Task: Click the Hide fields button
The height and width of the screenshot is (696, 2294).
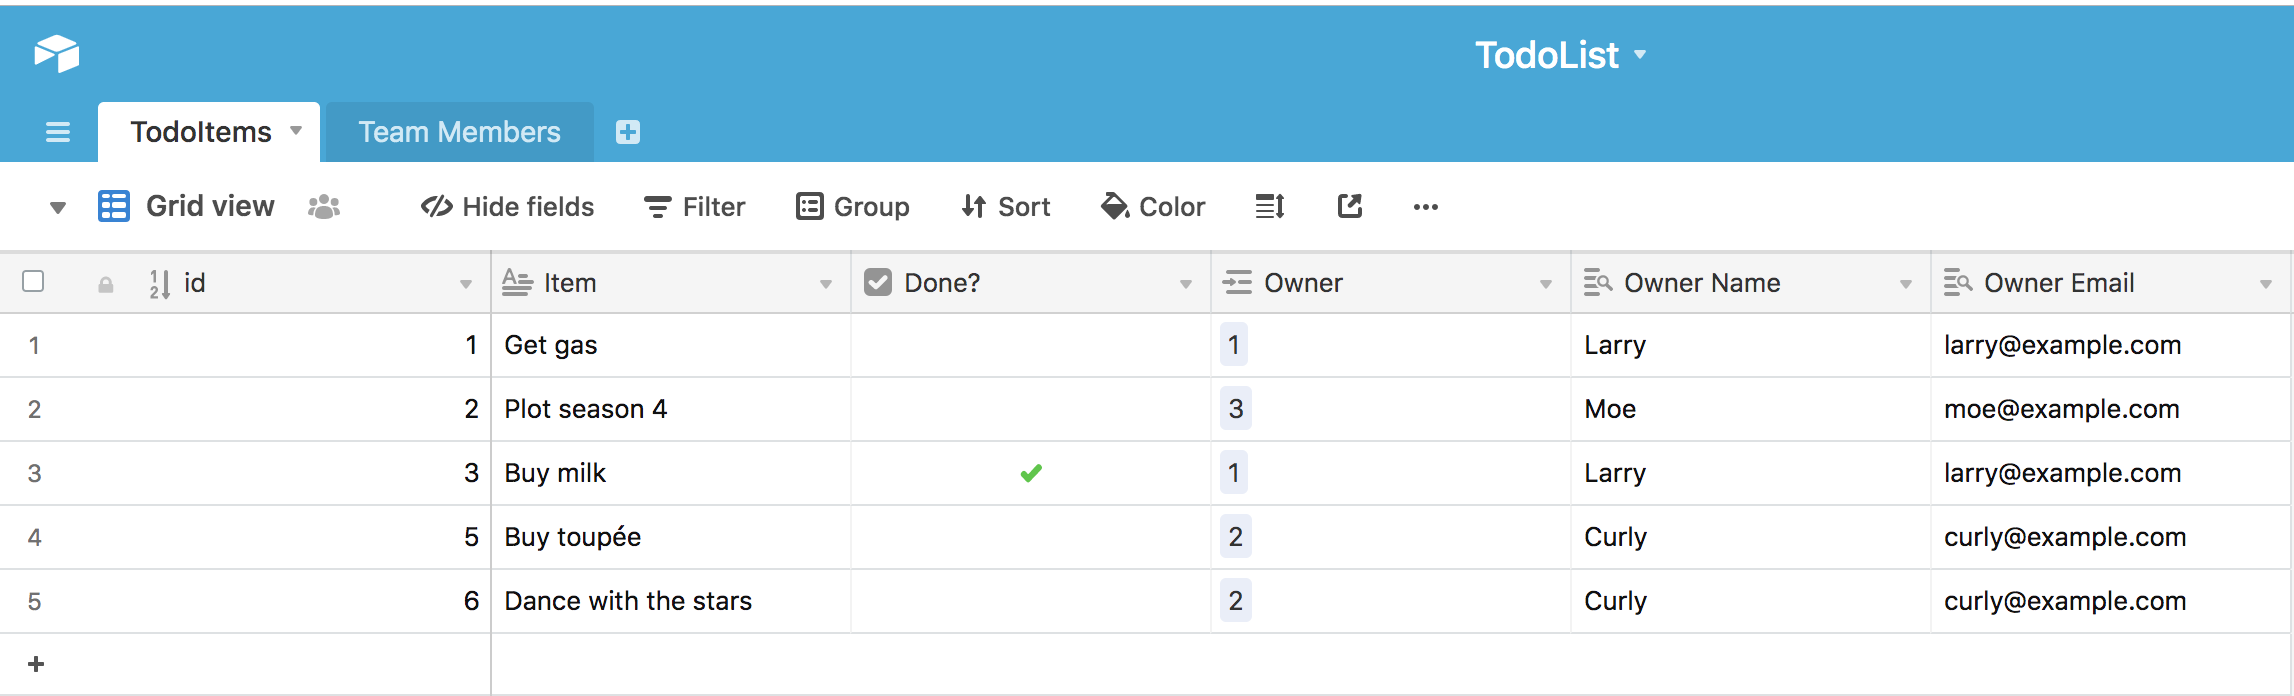Action: tap(508, 207)
